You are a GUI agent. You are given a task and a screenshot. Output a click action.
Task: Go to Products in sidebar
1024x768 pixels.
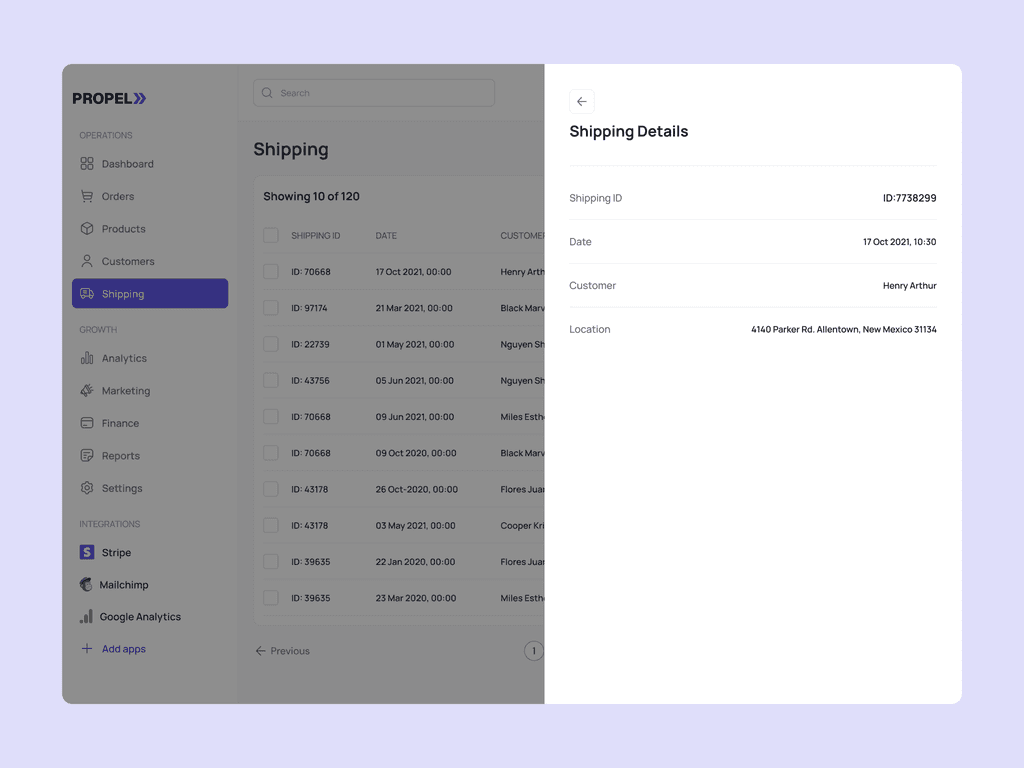pyautogui.click(x=150, y=229)
